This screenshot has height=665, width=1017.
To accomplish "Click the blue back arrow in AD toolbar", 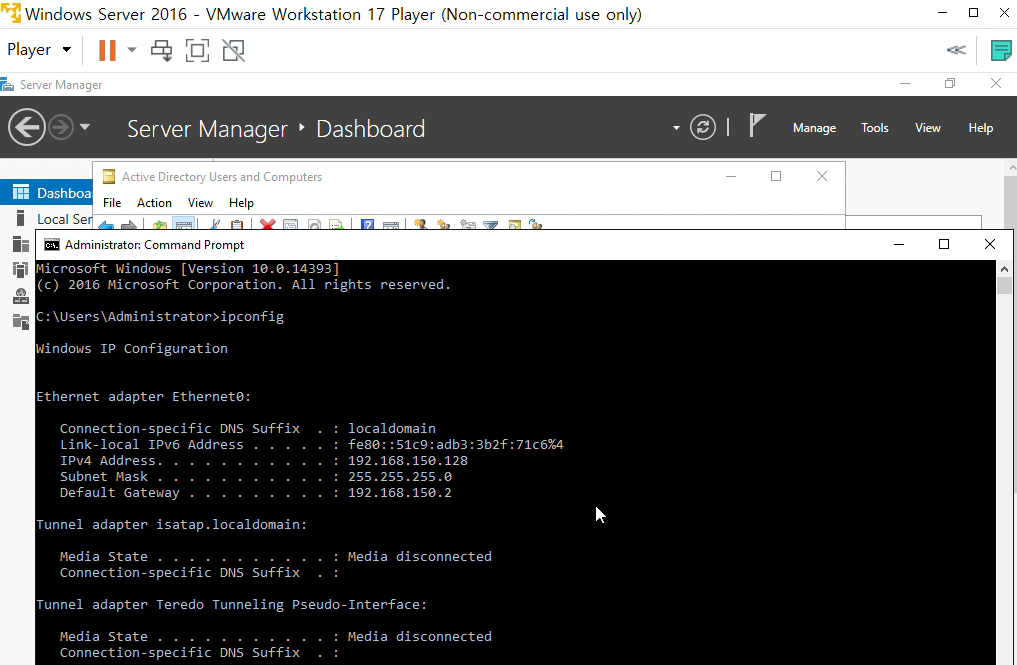I will coord(106,225).
